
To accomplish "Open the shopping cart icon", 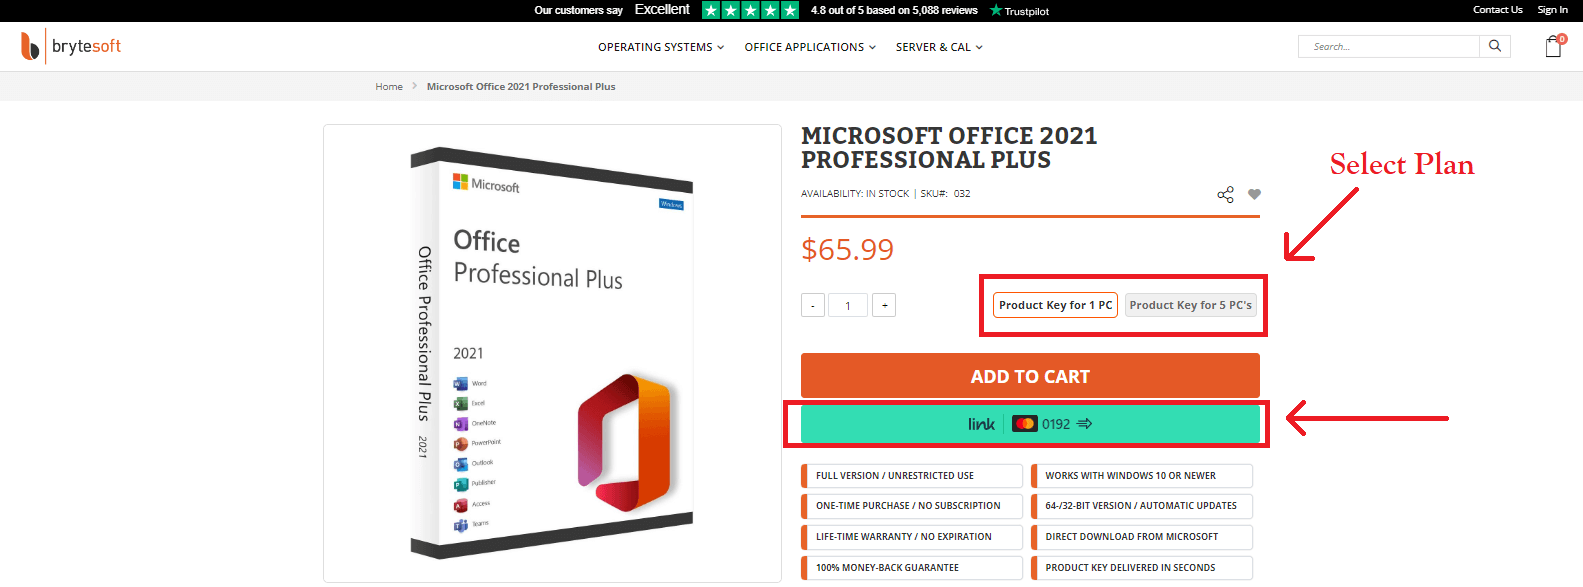I will click(1553, 46).
